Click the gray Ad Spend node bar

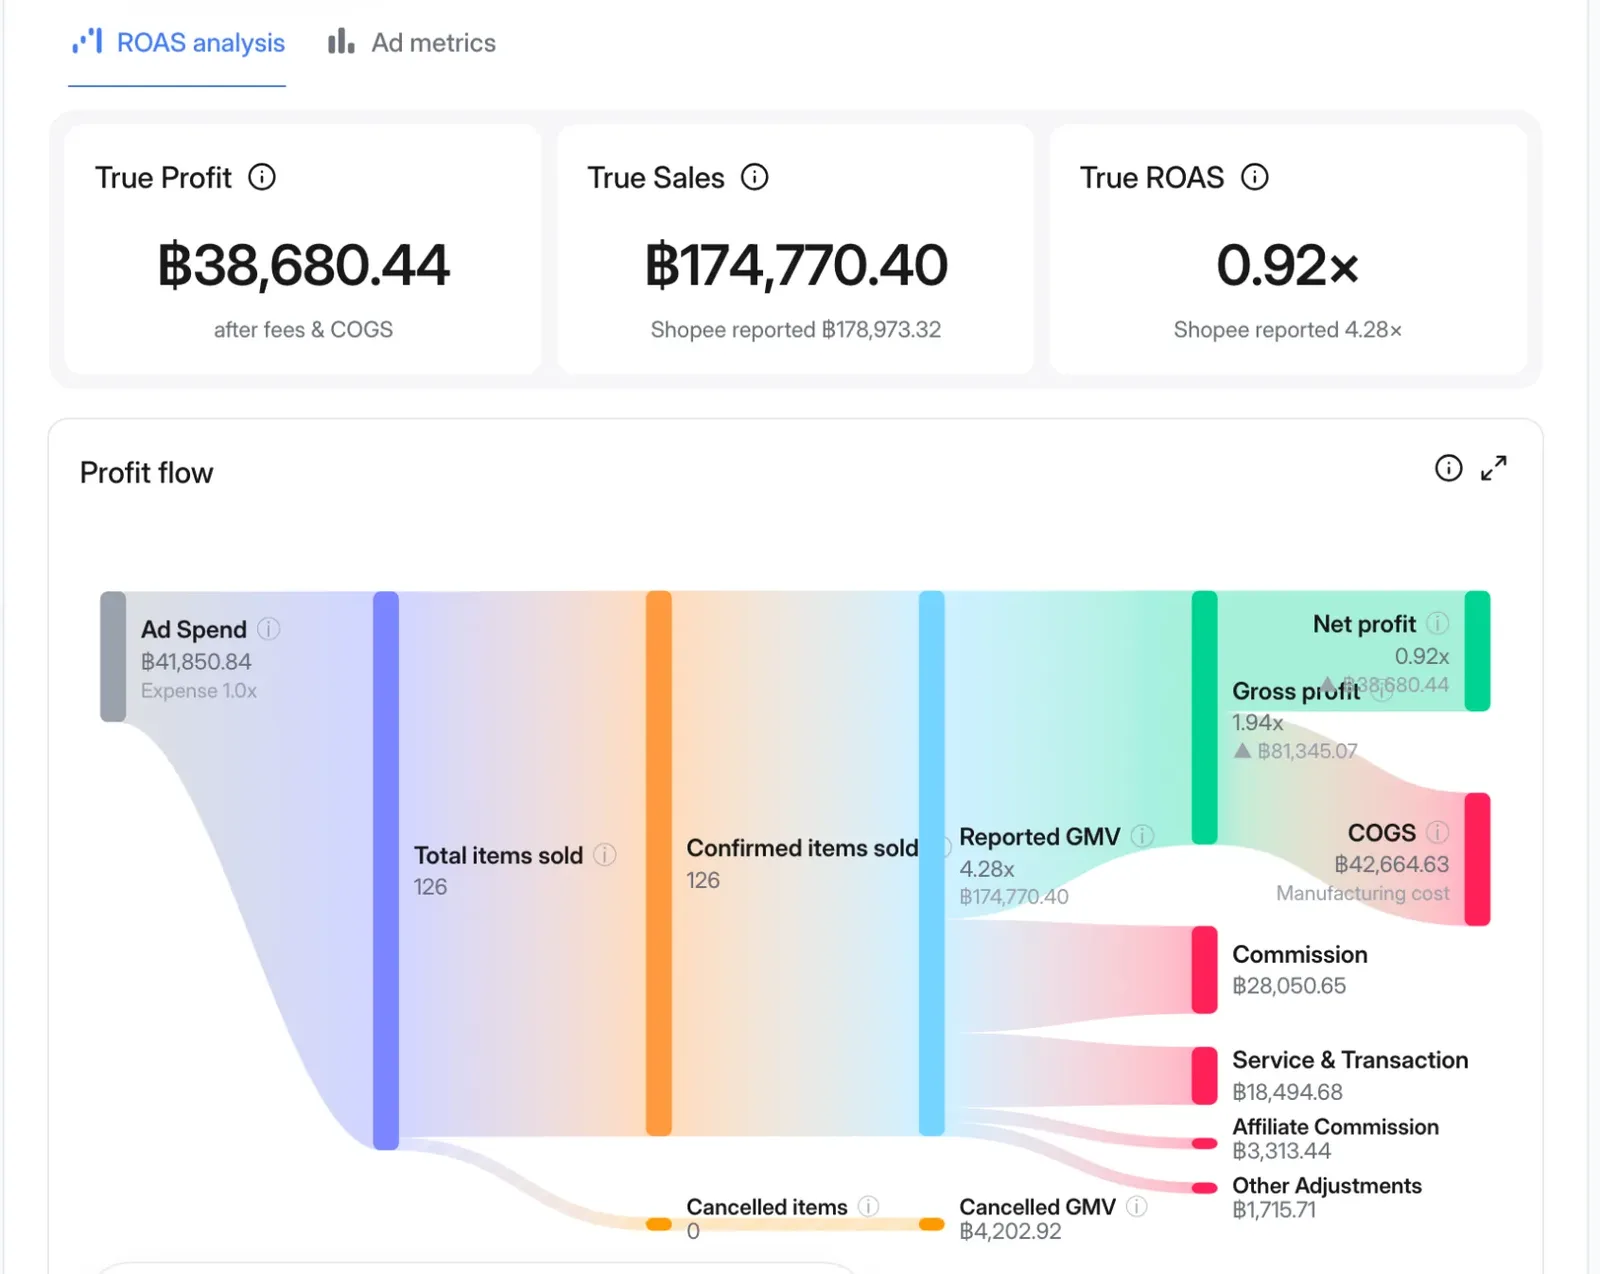[113, 656]
